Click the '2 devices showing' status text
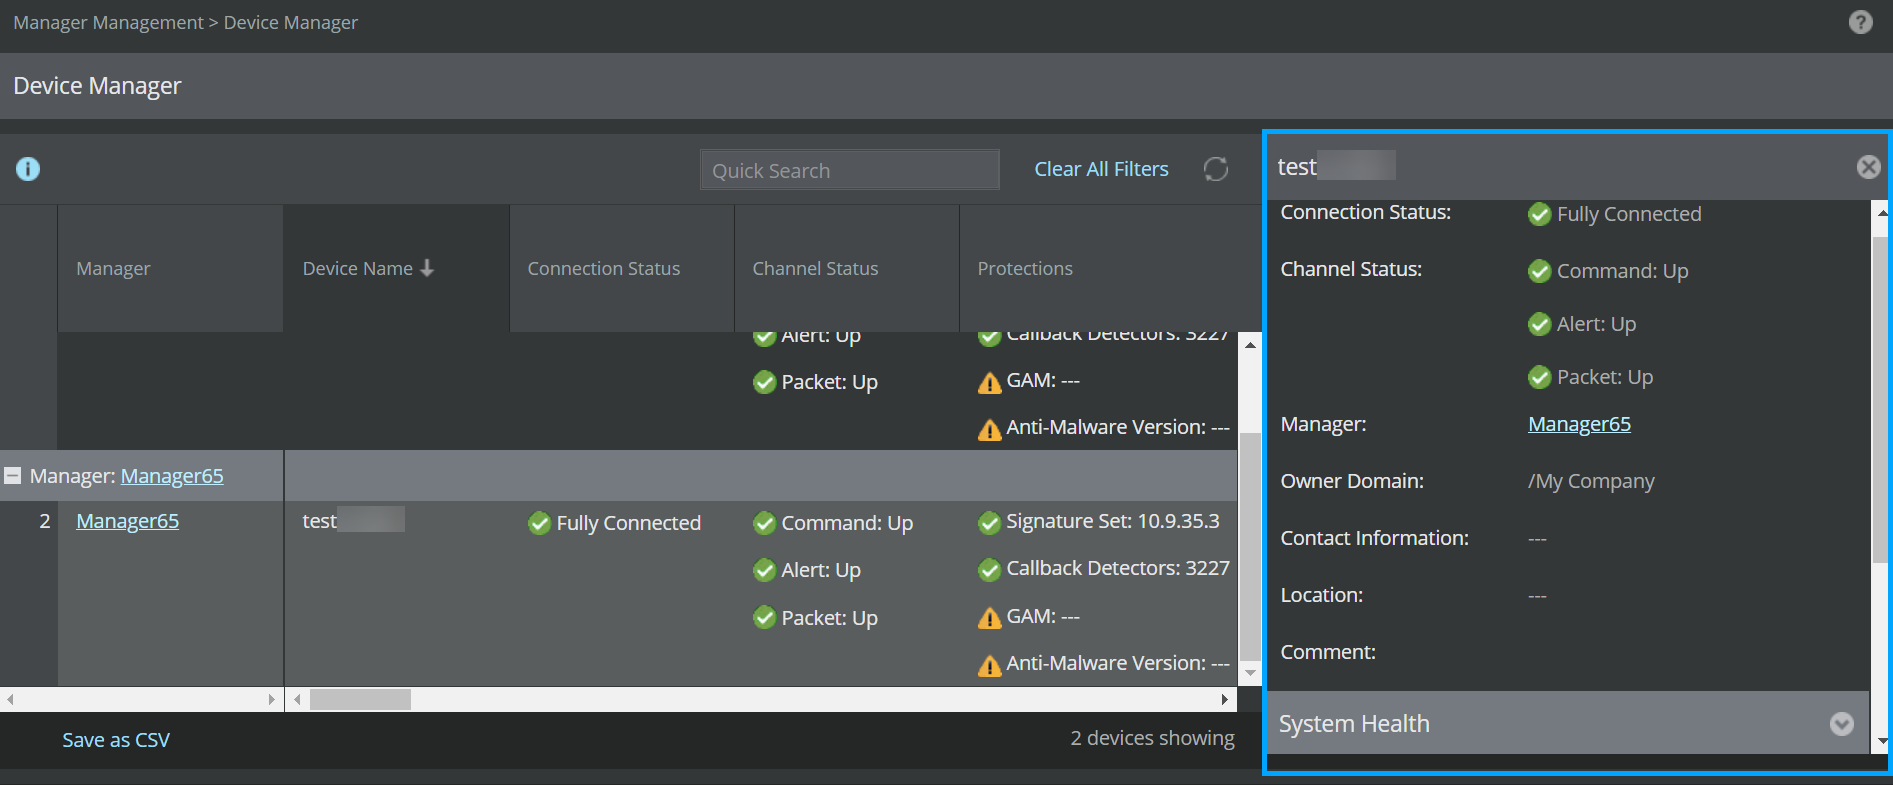 point(1152,738)
